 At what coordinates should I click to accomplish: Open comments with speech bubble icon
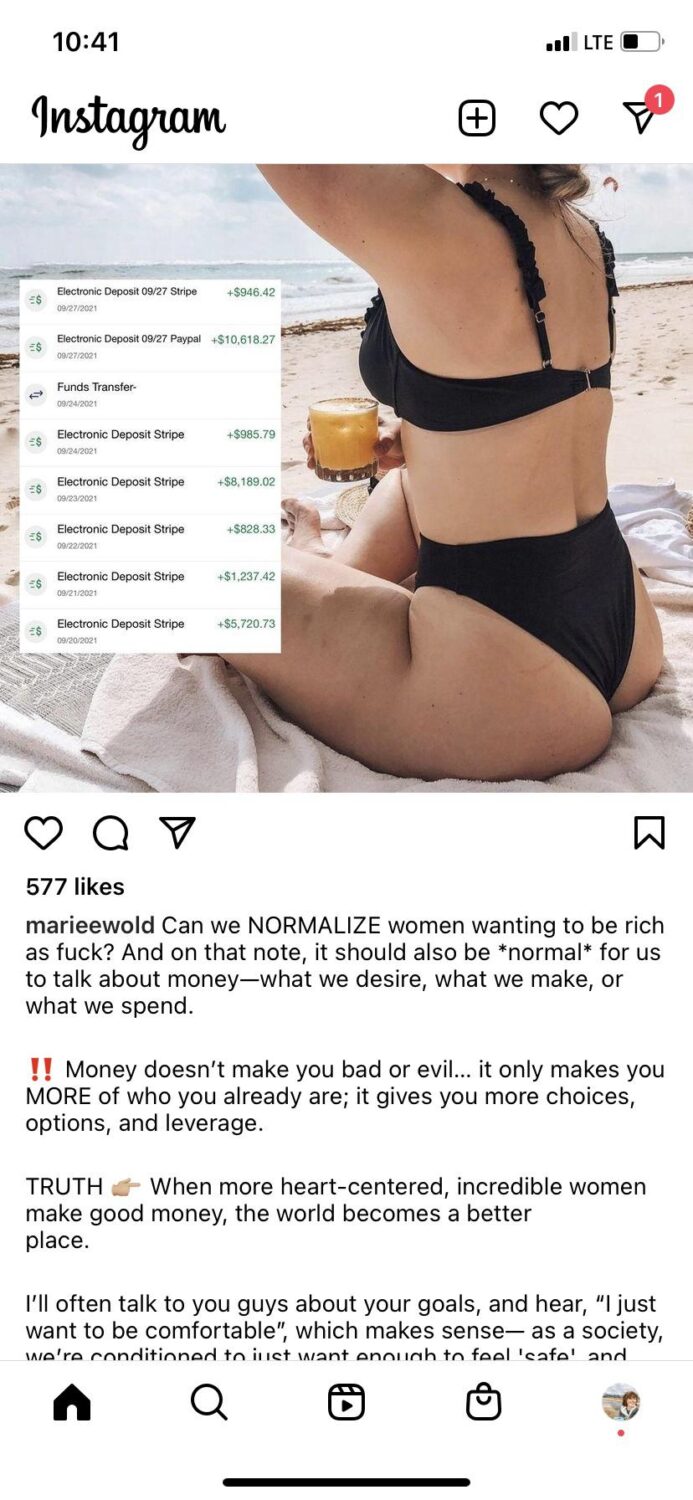click(110, 832)
